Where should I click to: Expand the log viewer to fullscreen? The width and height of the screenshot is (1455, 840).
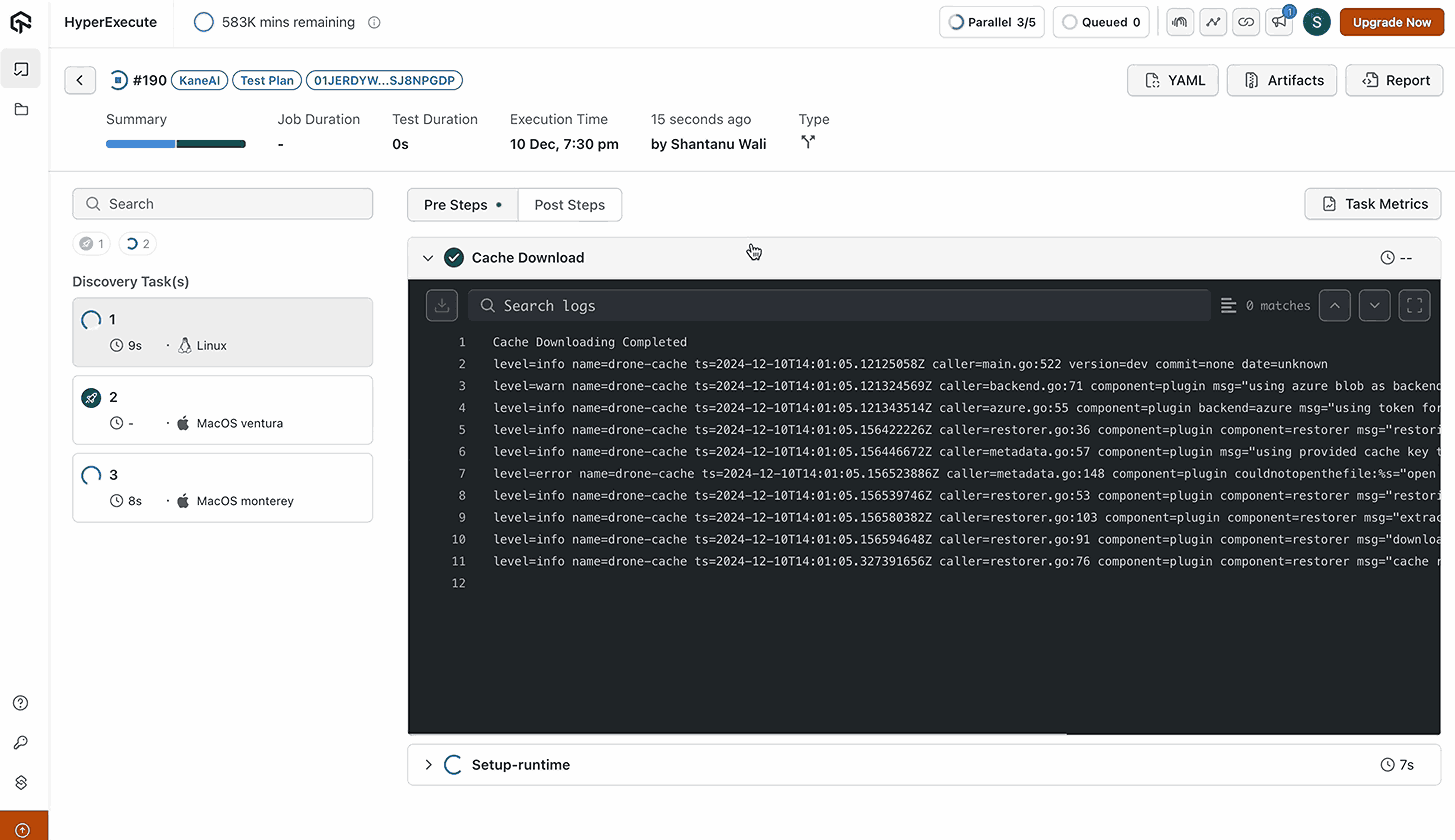point(1414,305)
